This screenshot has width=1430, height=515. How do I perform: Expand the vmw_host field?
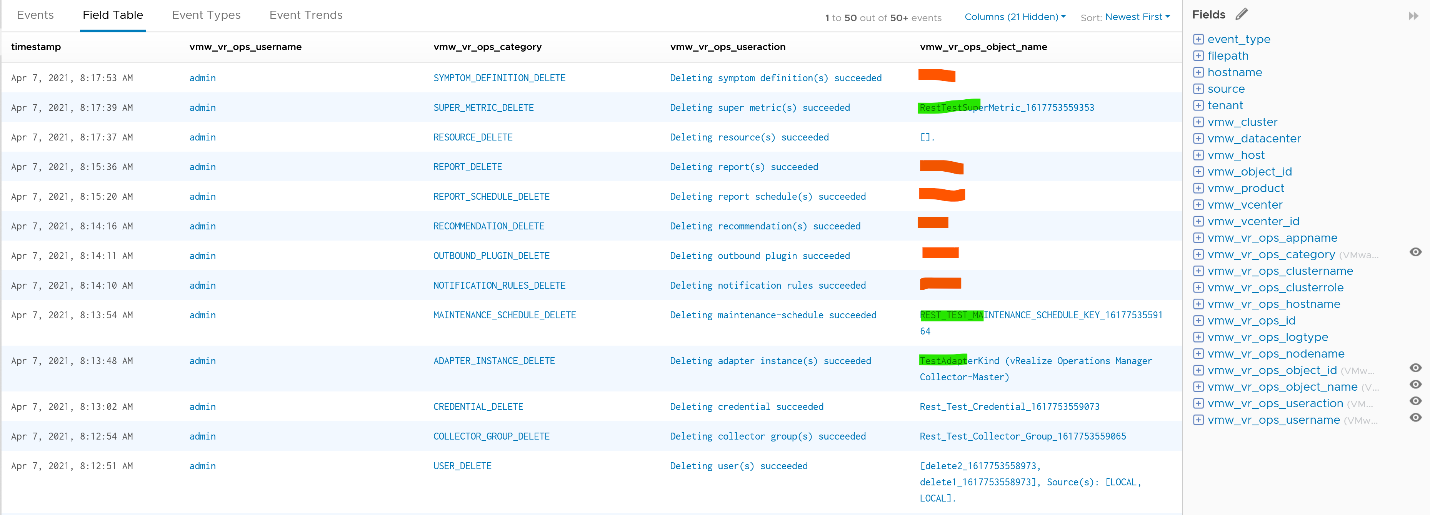coord(1198,155)
